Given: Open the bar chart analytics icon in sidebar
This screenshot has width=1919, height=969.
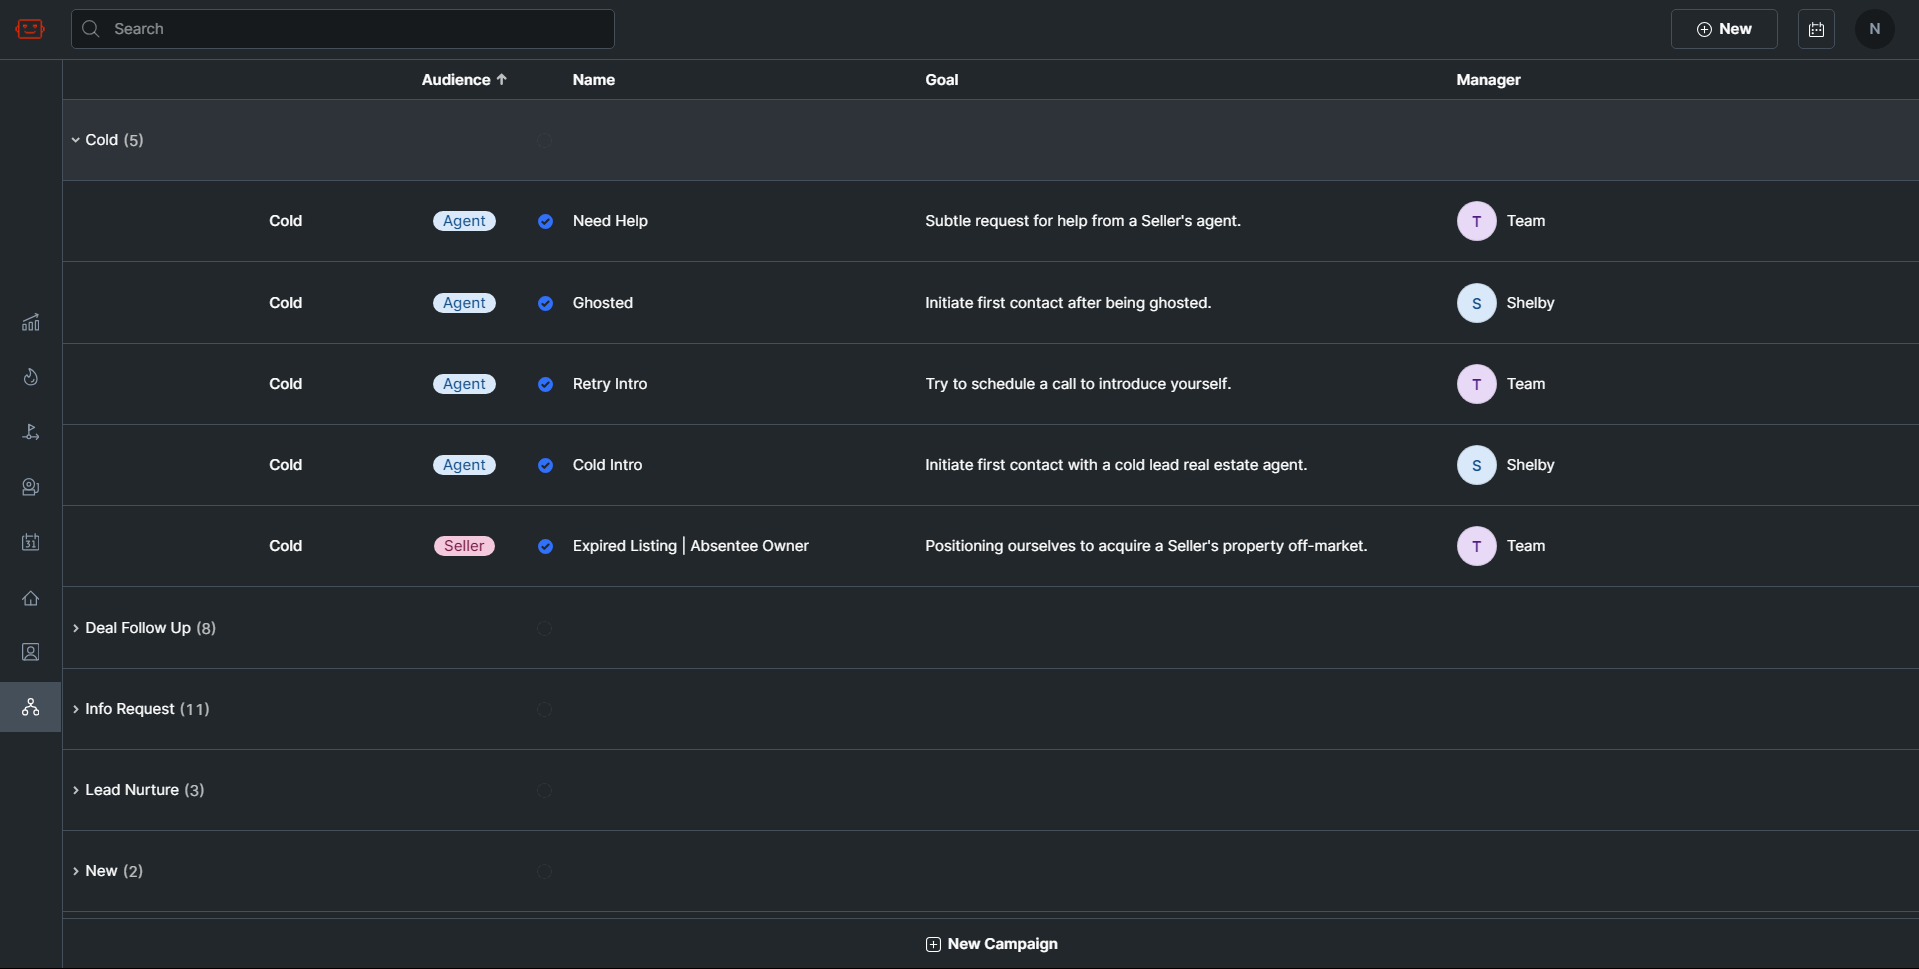Looking at the screenshot, I should [31, 322].
